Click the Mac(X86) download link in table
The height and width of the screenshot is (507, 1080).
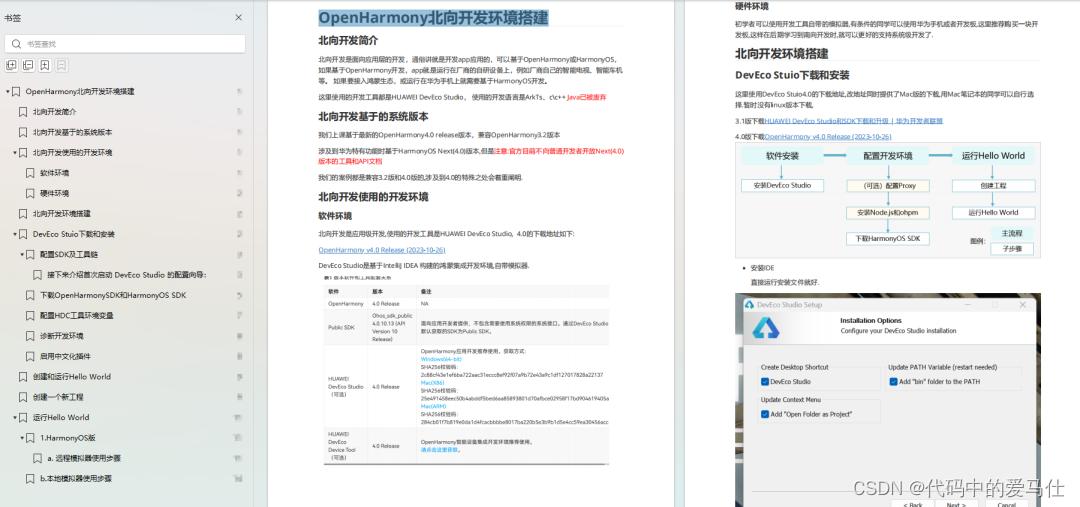(x=433, y=382)
